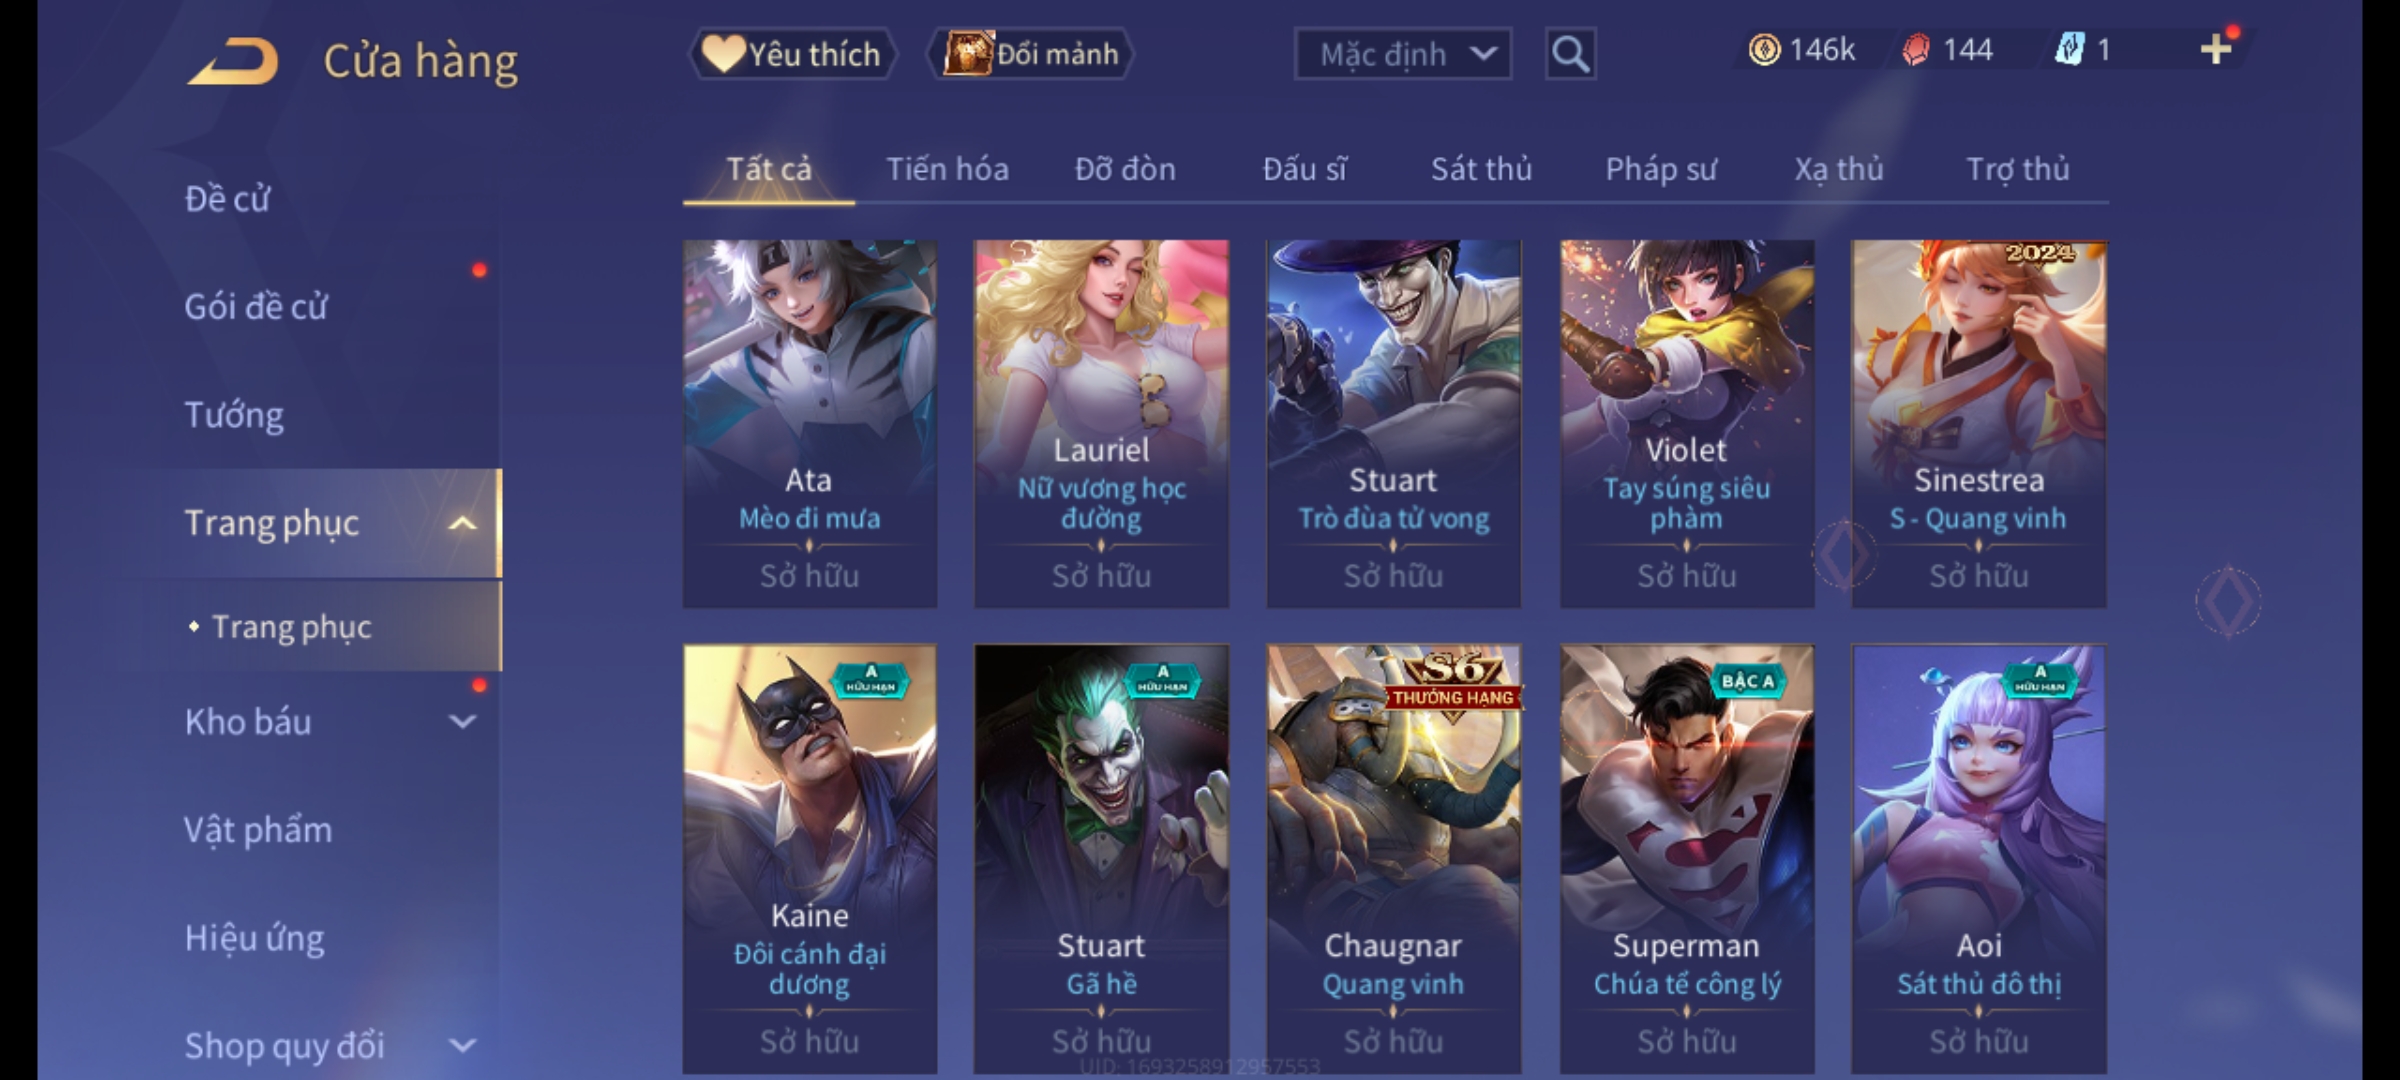The image size is (2400, 1080).
Task: Open the Tướng sidebar category
Action: 234,414
